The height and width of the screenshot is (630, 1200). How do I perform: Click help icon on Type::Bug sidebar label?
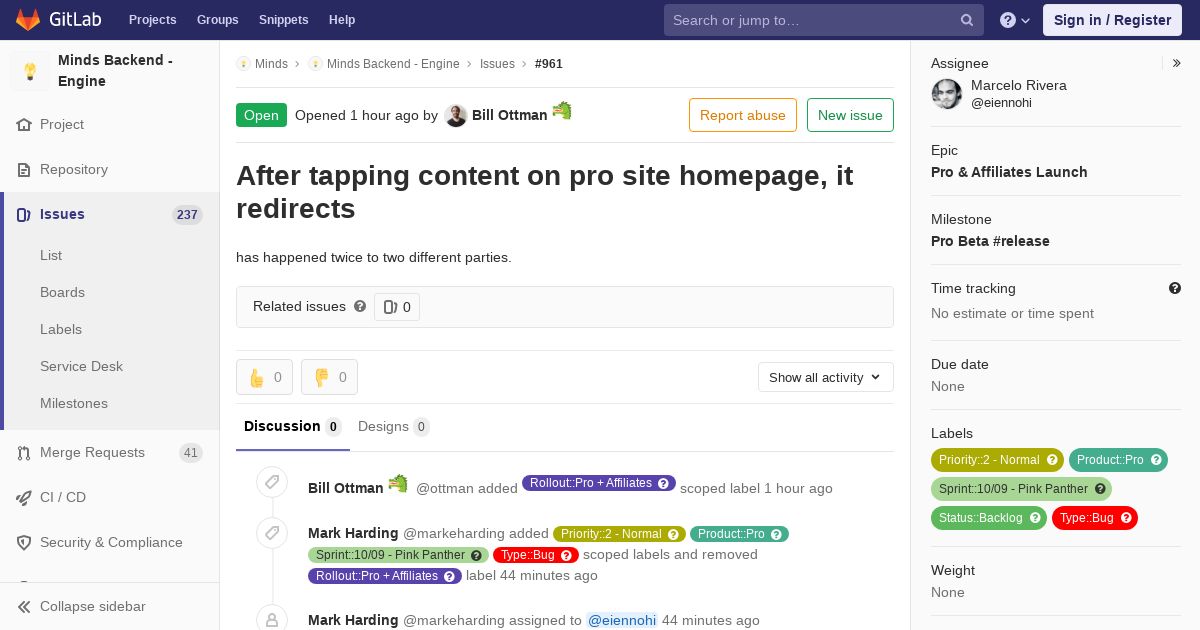click(x=1126, y=518)
